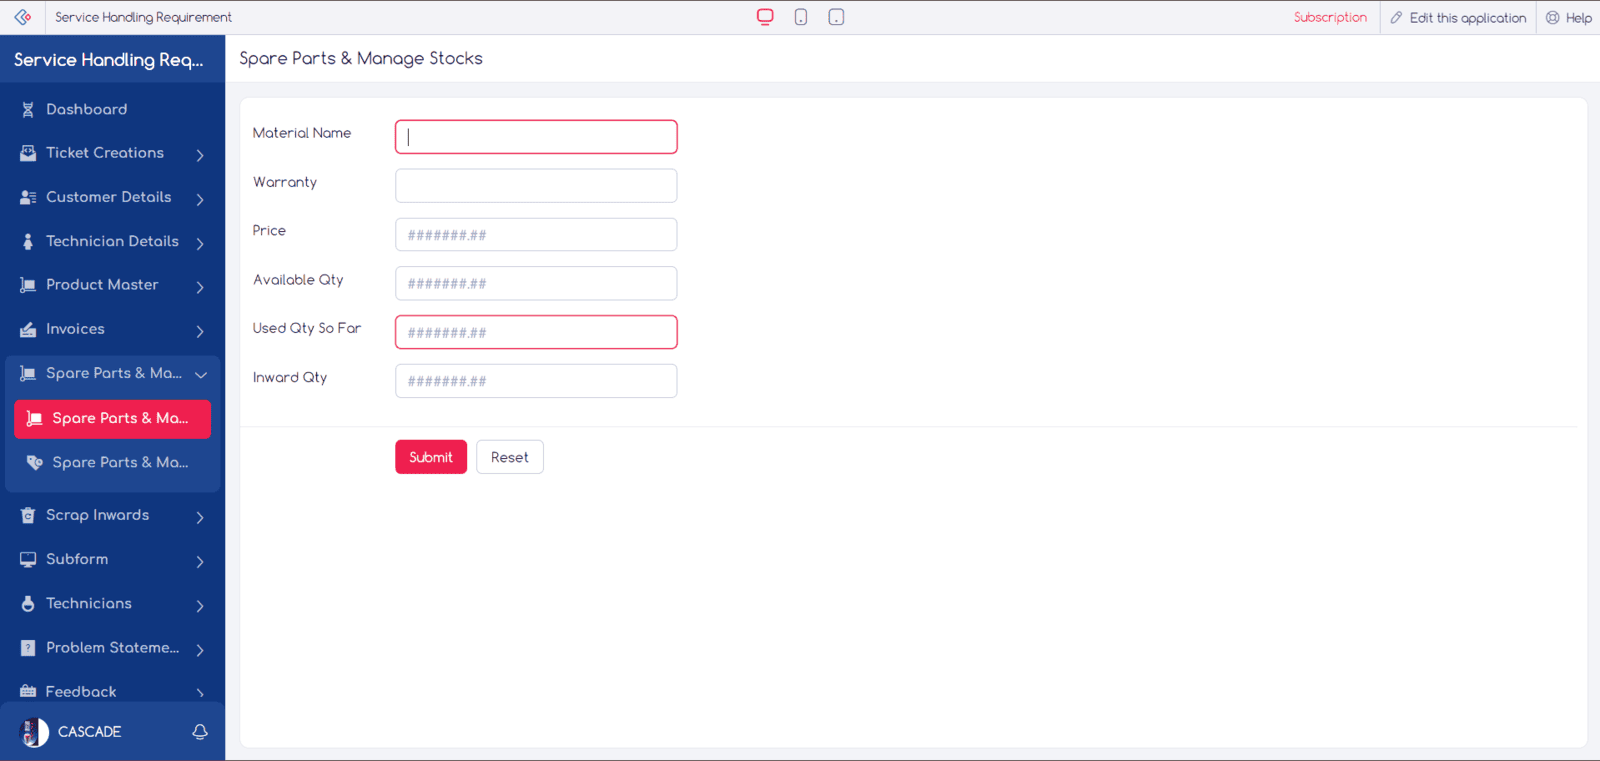This screenshot has height=761, width=1600.
Task: Focus the Price field
Action: point(536,235)
